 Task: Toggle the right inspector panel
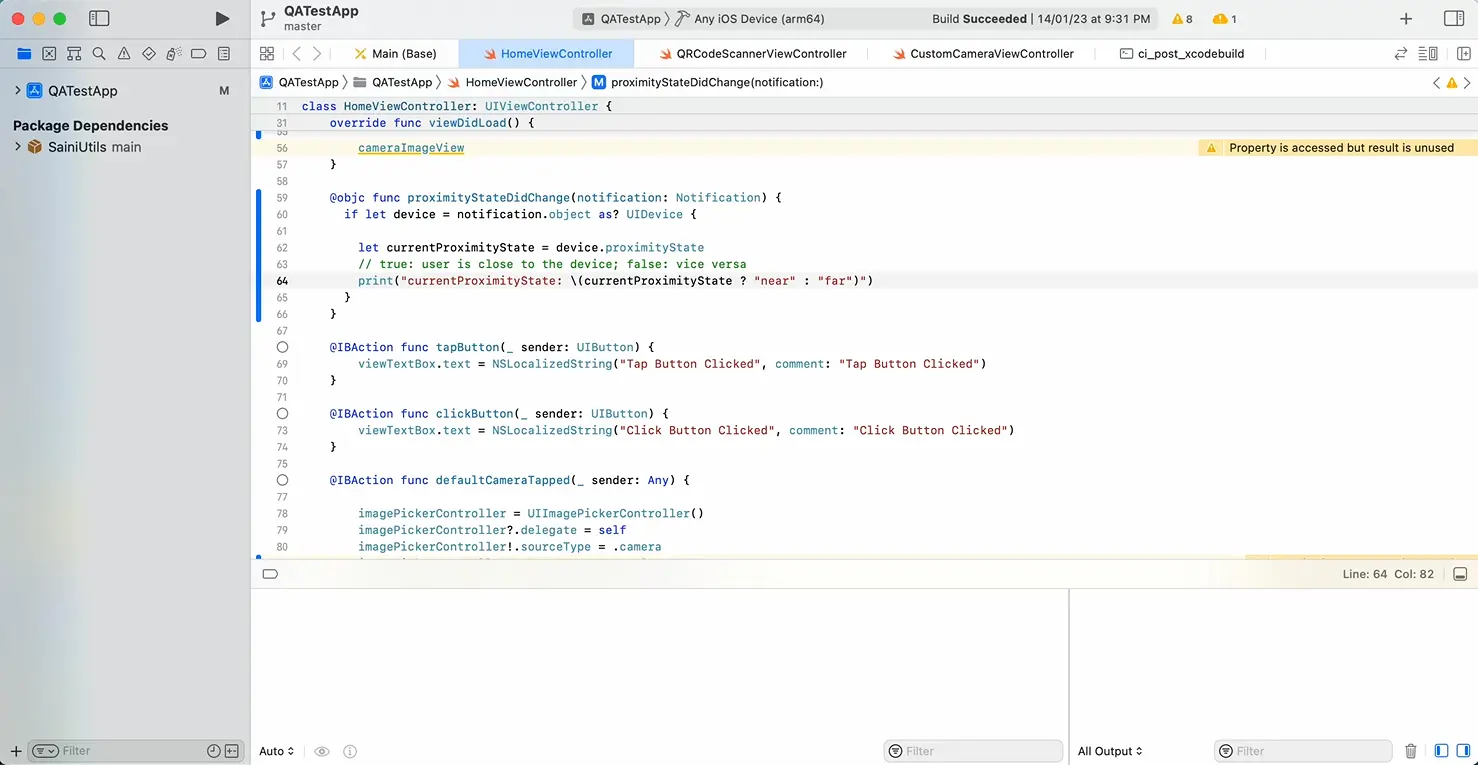pyautogui.click(x=1454, y=19)
